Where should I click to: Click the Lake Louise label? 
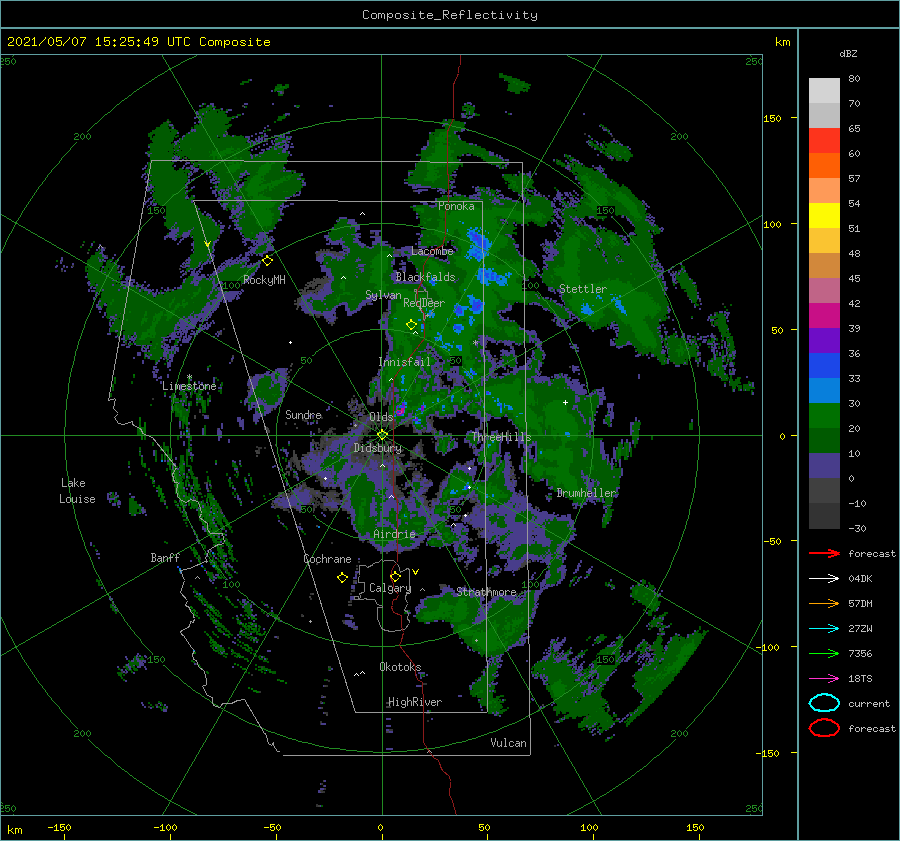tap(77, 491)
